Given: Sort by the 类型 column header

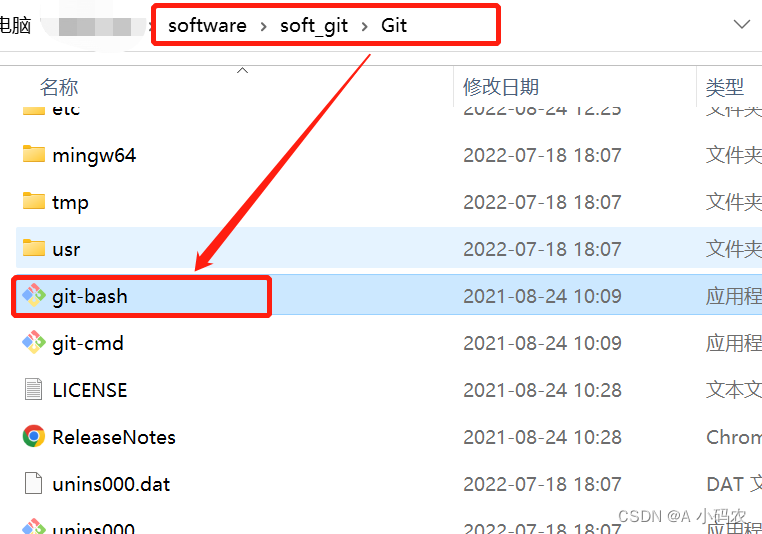Looking at the screenshot, I should pos(725,87).
